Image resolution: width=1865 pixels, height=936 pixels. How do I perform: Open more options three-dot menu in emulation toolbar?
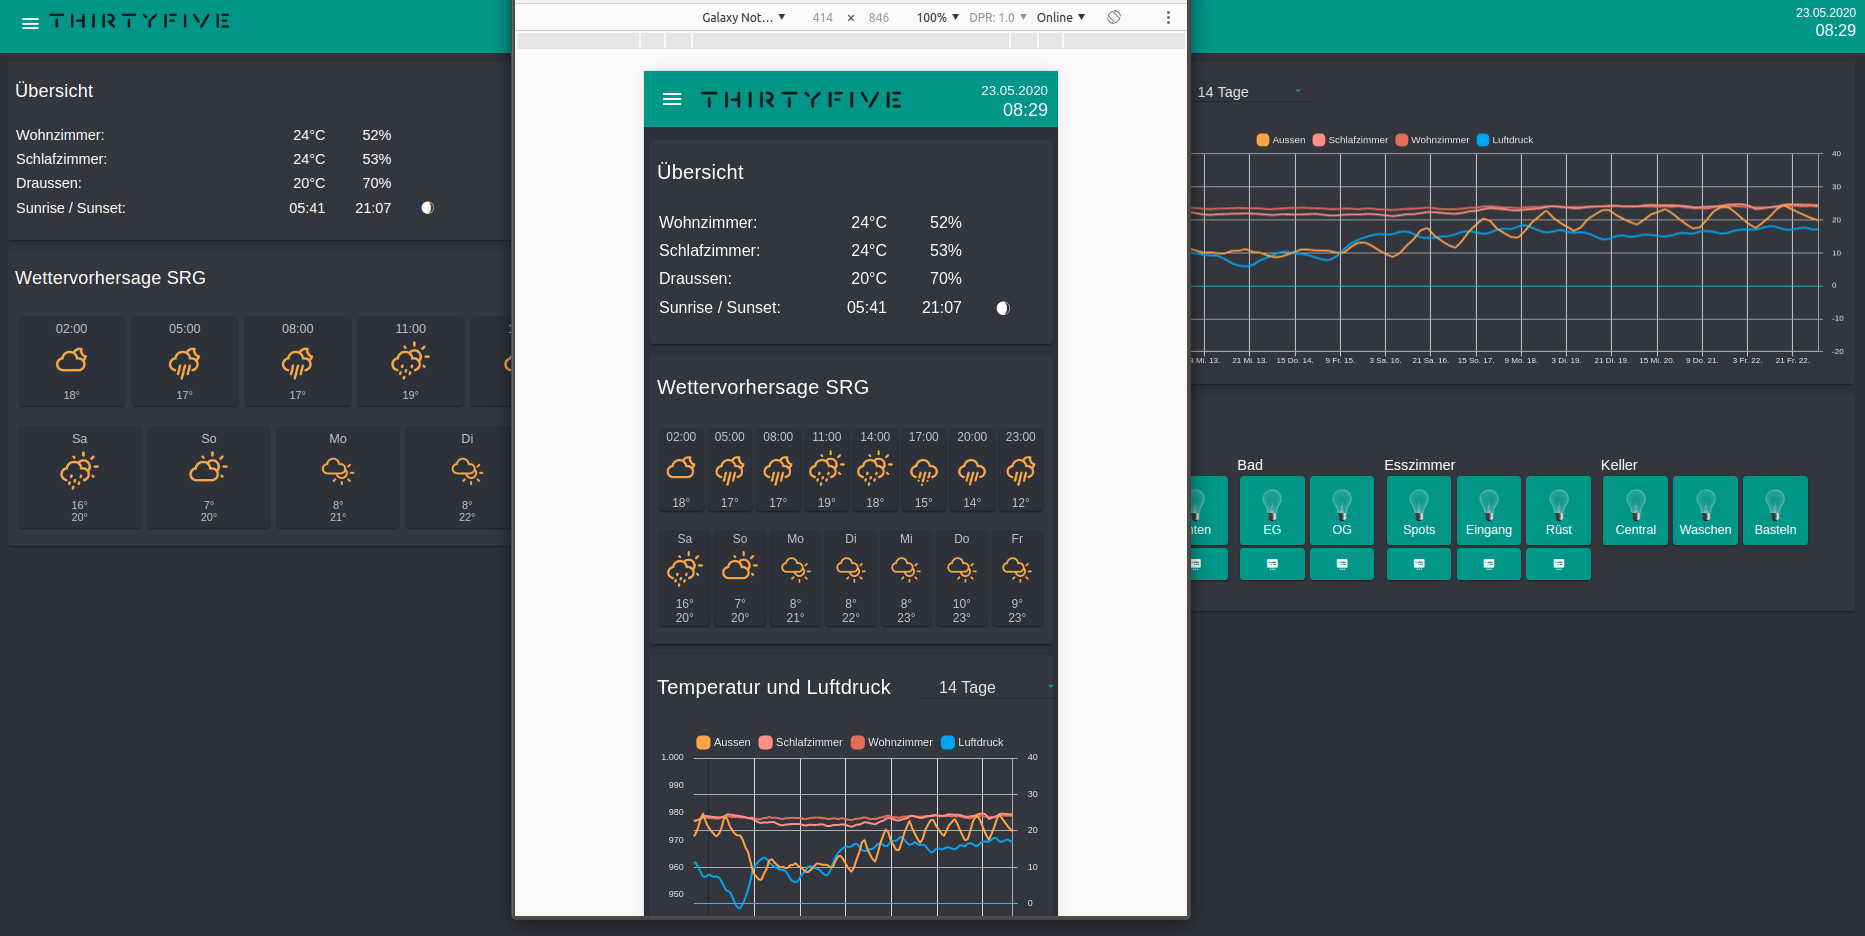pos(1168,17)
